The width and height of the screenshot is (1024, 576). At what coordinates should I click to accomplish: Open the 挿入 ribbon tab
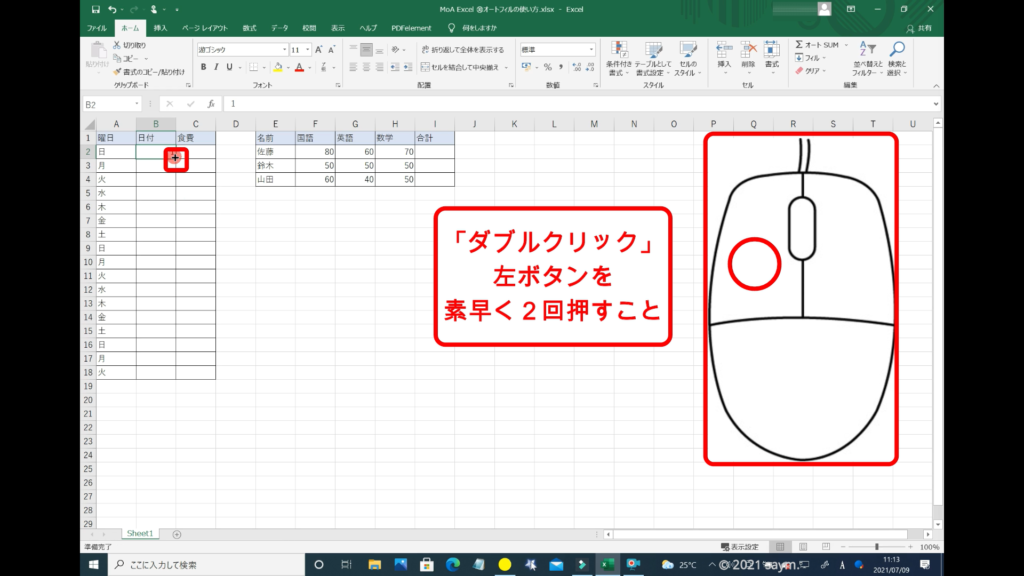coord(160,28)
